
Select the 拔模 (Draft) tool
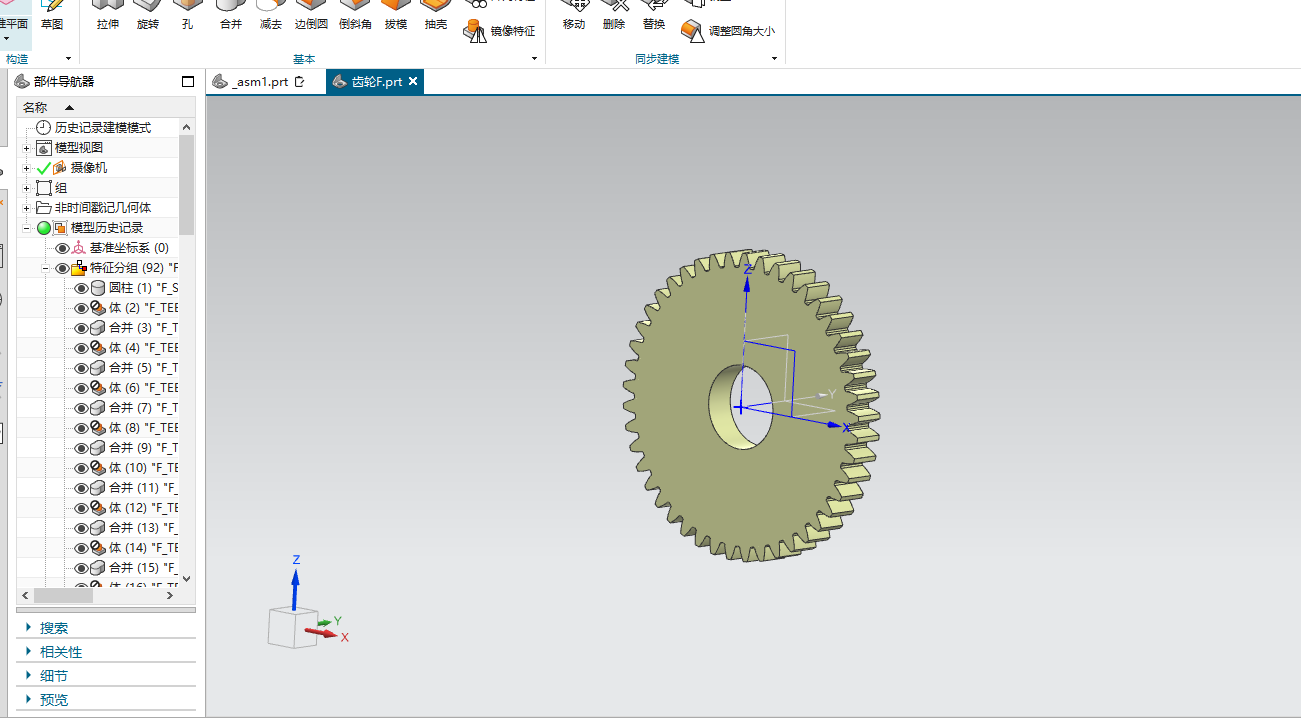point(395,16)
